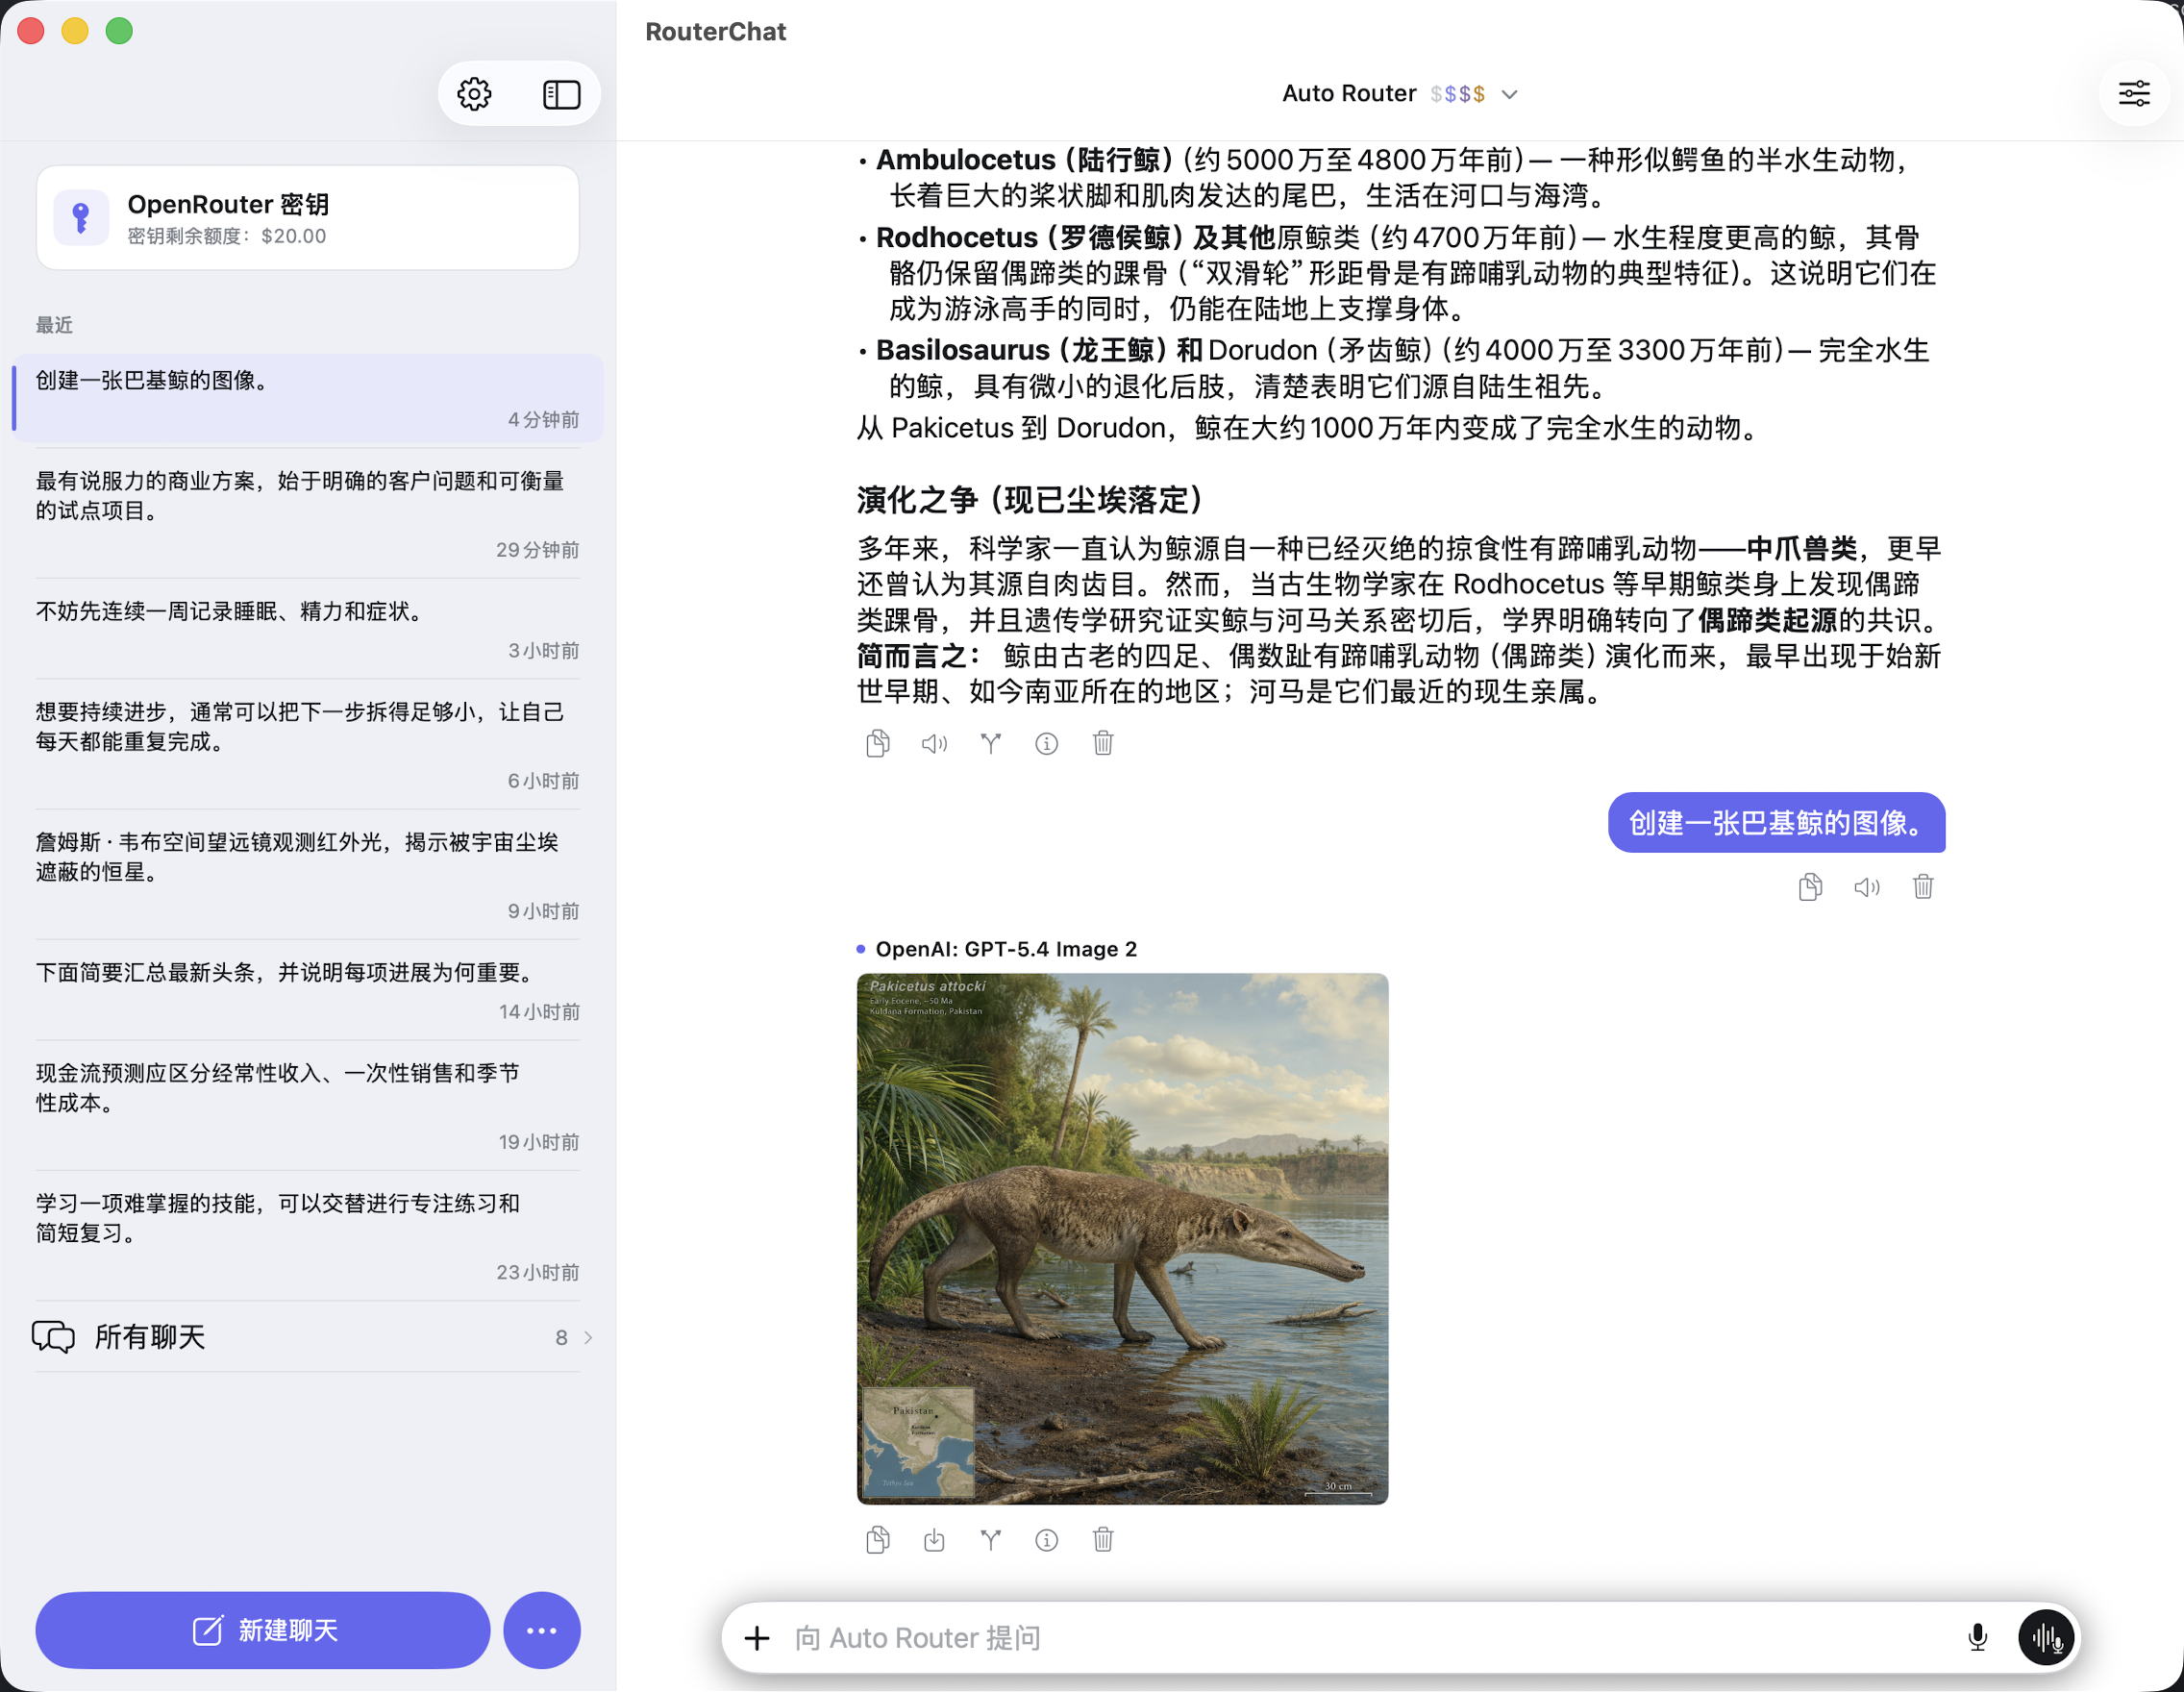Open chat 想要持续进步
Screen dimensions: 2184x1692
point(308,745)
